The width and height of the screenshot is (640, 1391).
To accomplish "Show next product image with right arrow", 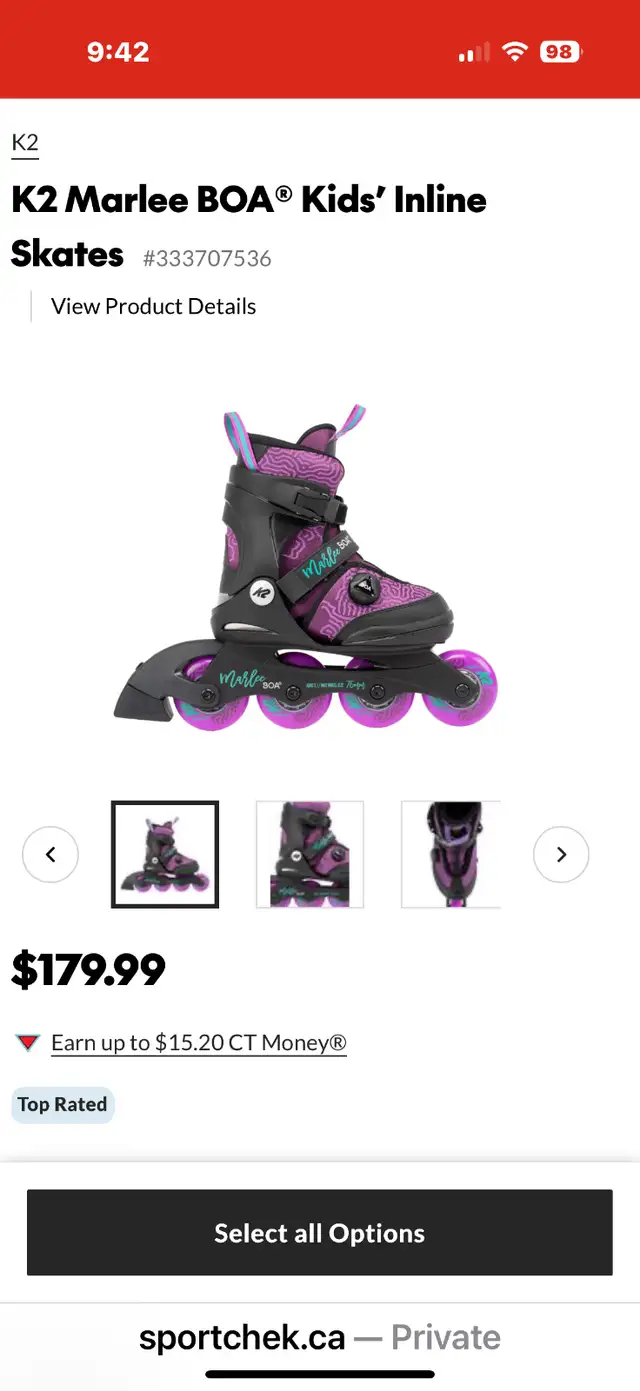I will click(561, 854).
